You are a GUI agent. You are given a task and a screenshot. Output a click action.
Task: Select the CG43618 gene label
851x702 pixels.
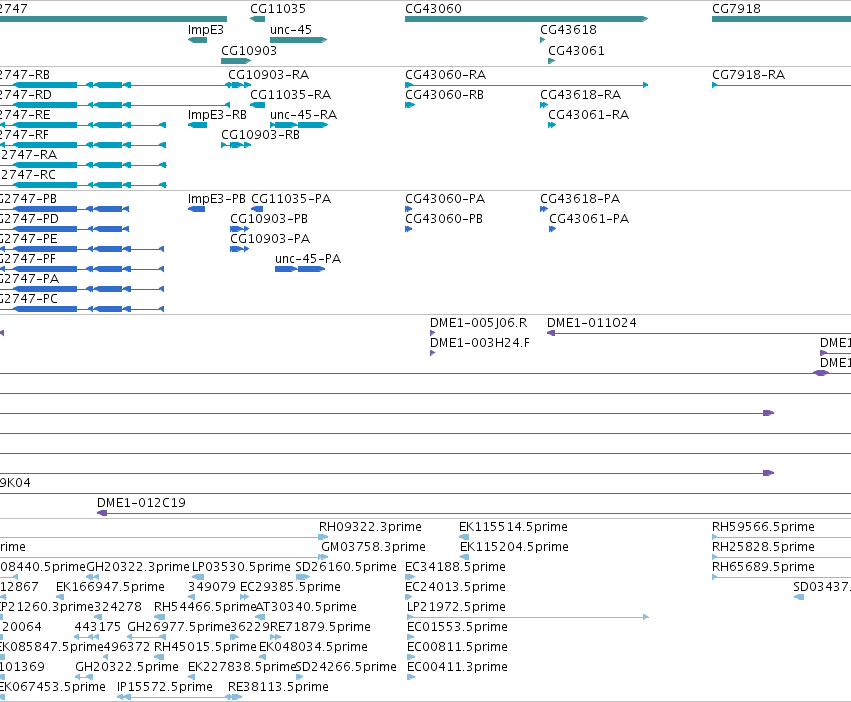(568, 30)
